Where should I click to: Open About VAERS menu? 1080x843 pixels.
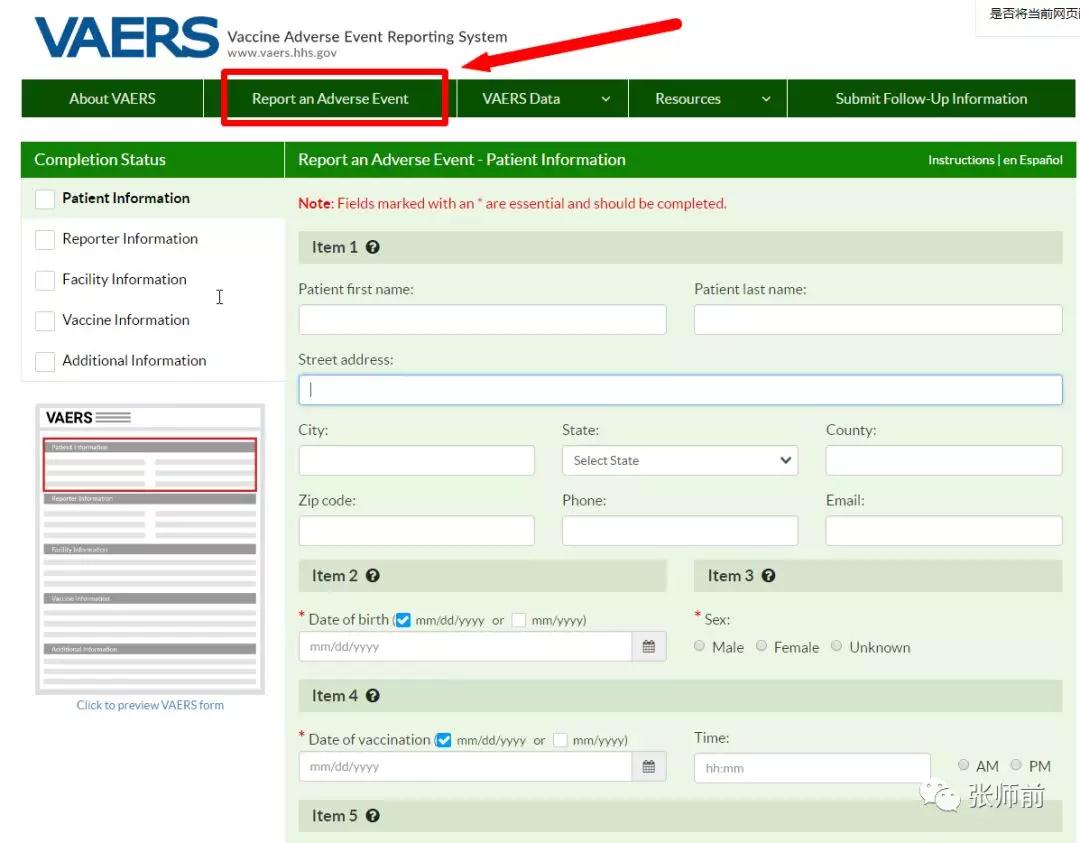tap(112, 98)
